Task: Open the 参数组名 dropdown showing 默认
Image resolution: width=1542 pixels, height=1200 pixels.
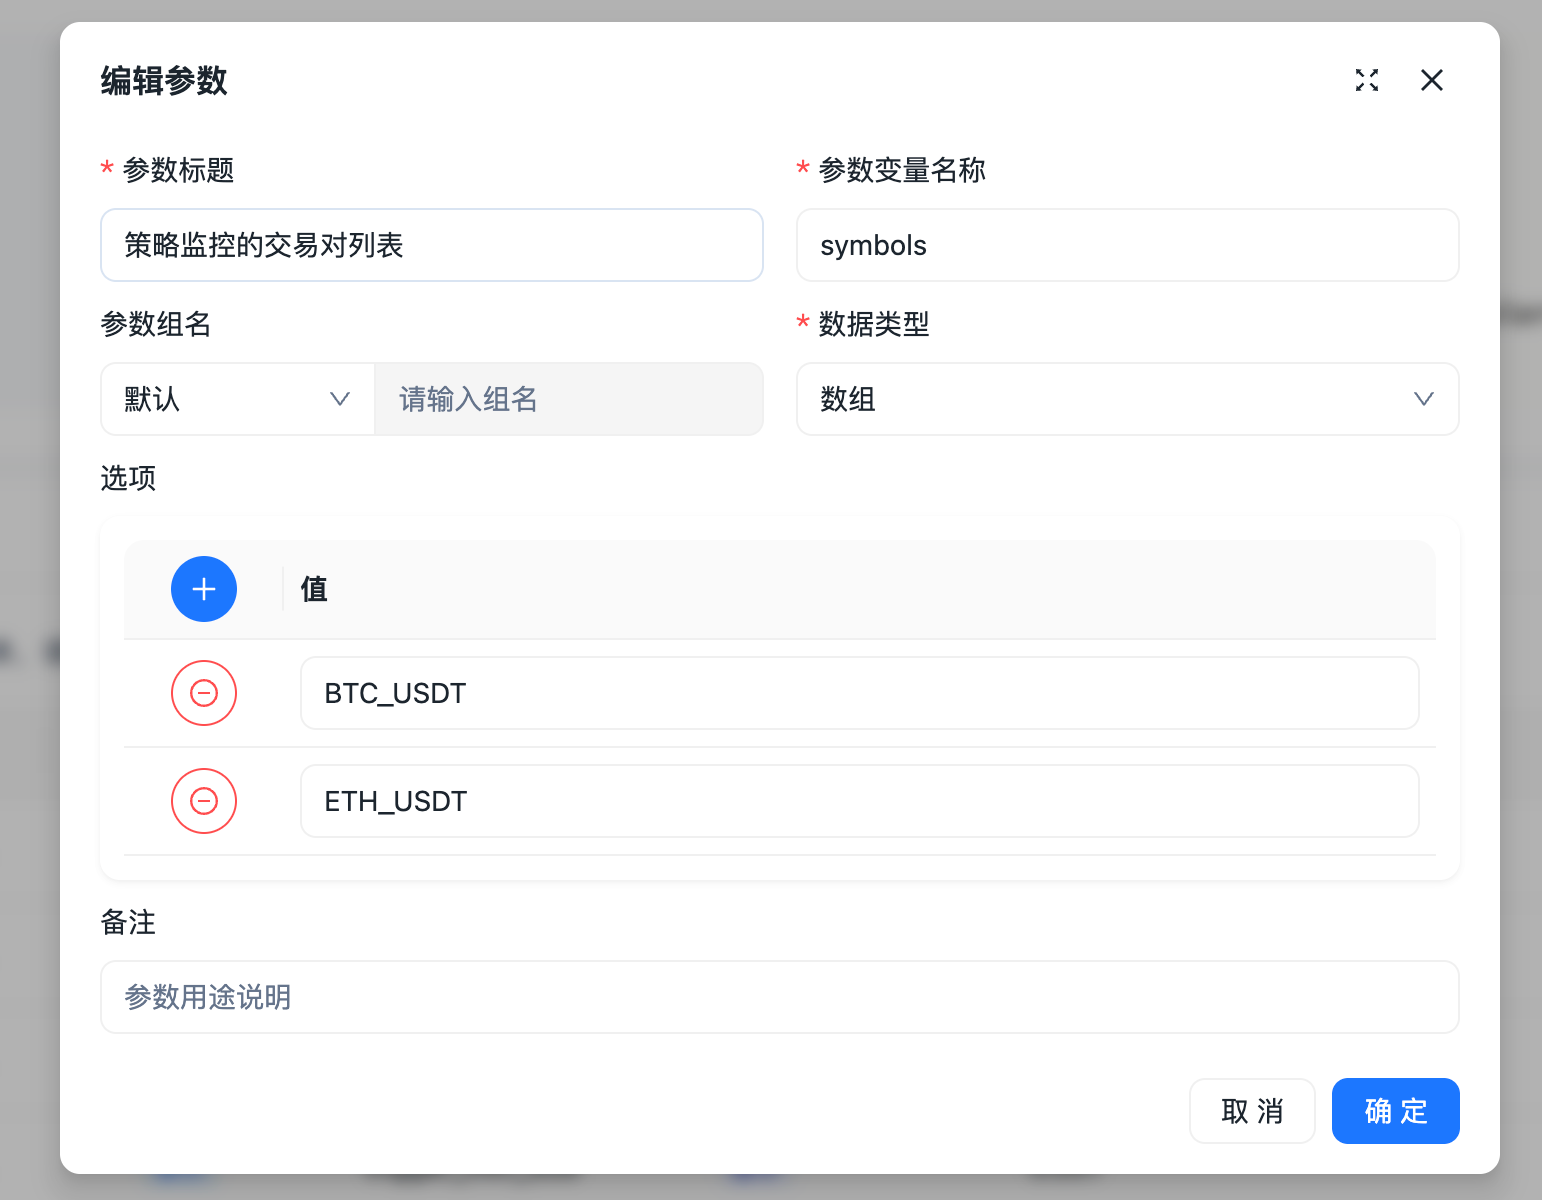Action: coord(237,399)
